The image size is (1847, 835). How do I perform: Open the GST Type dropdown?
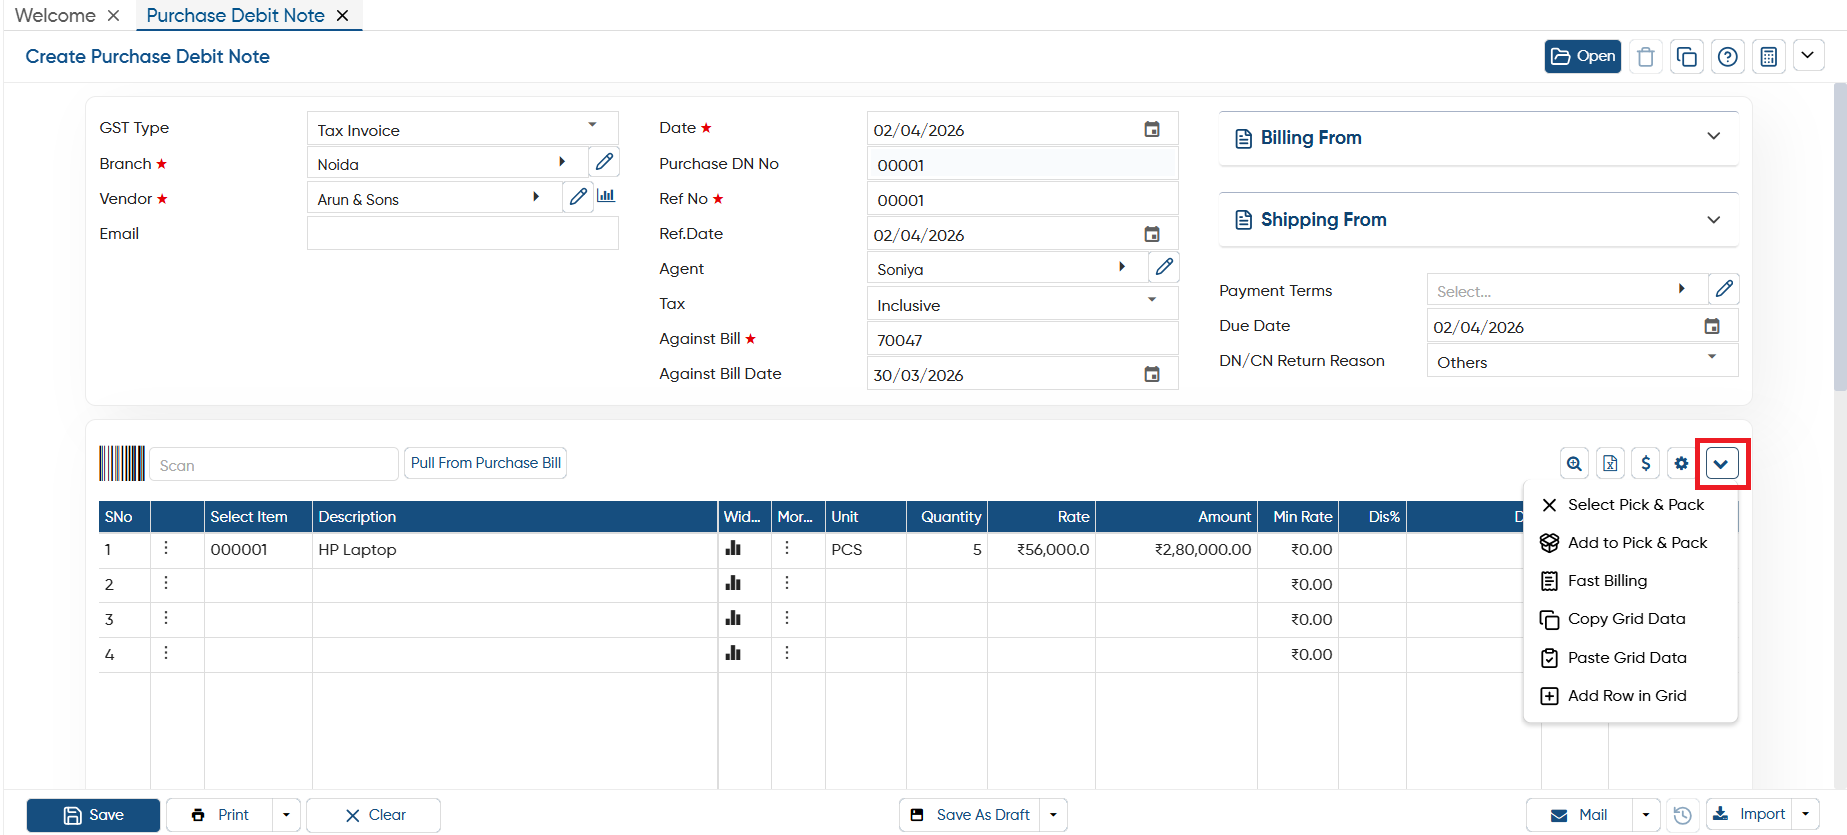pyautogui.click(x=462, y=129)
